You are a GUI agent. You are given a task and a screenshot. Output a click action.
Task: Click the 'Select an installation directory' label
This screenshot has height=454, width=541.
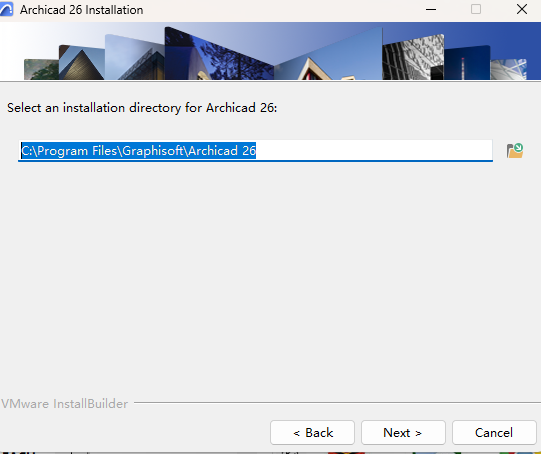(142, 108)
